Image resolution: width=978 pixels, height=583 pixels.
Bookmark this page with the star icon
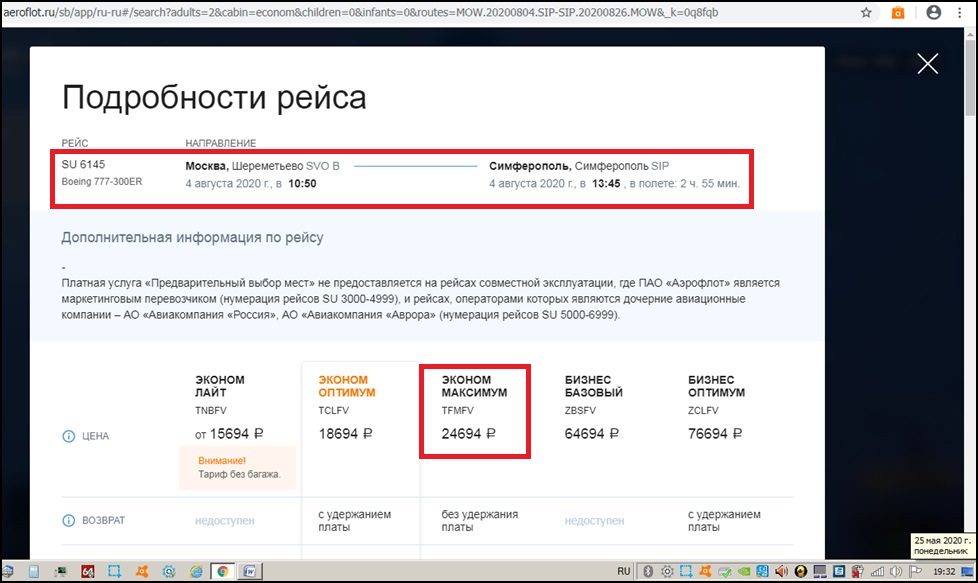point(866,13)
